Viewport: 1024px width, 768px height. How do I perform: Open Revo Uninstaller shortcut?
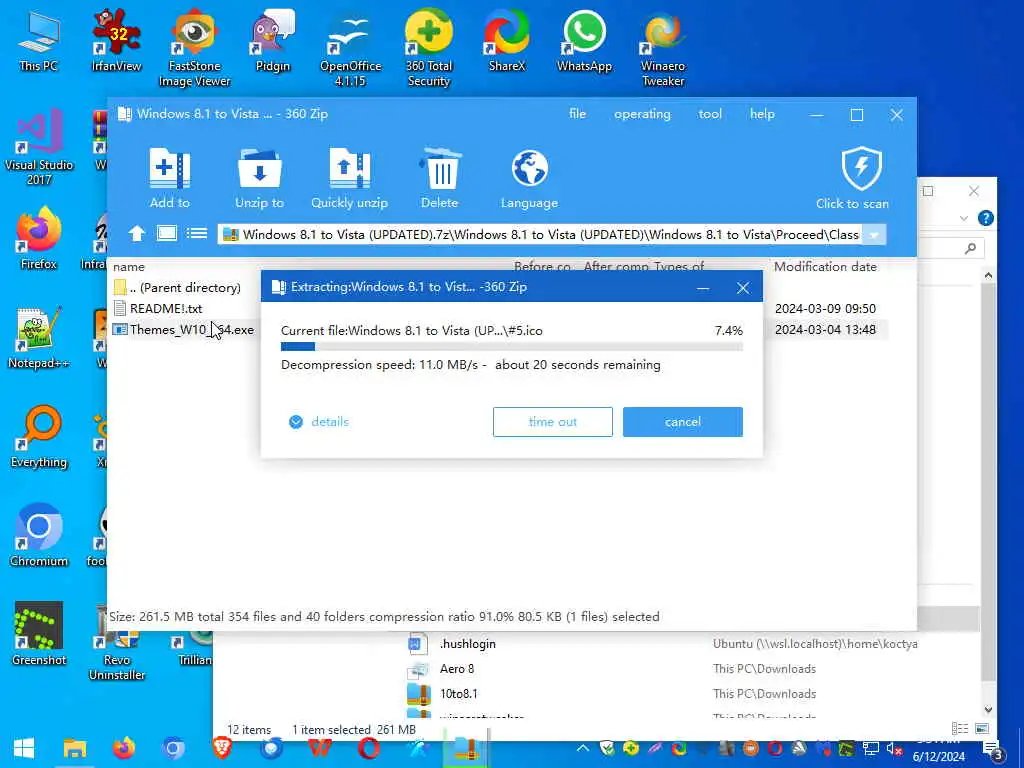[x=117, y=643]
